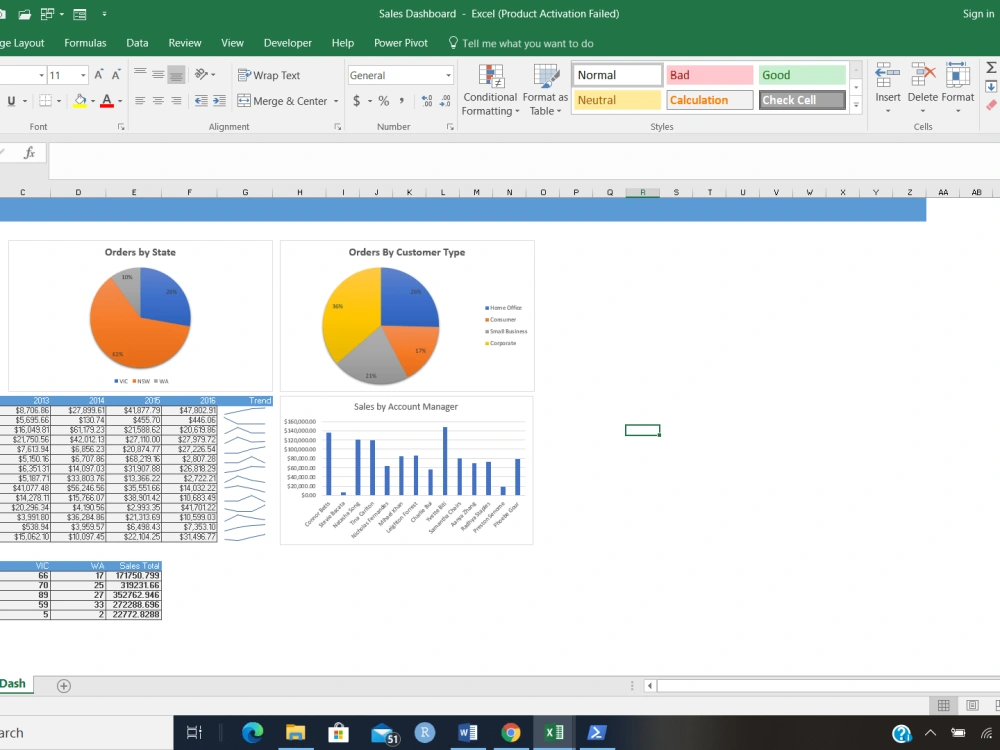The width and height of the screenshot is (1000, 750).
Task: Click the Insert Function fx icon
Action: pyautogui.click(x=29, y=152)
